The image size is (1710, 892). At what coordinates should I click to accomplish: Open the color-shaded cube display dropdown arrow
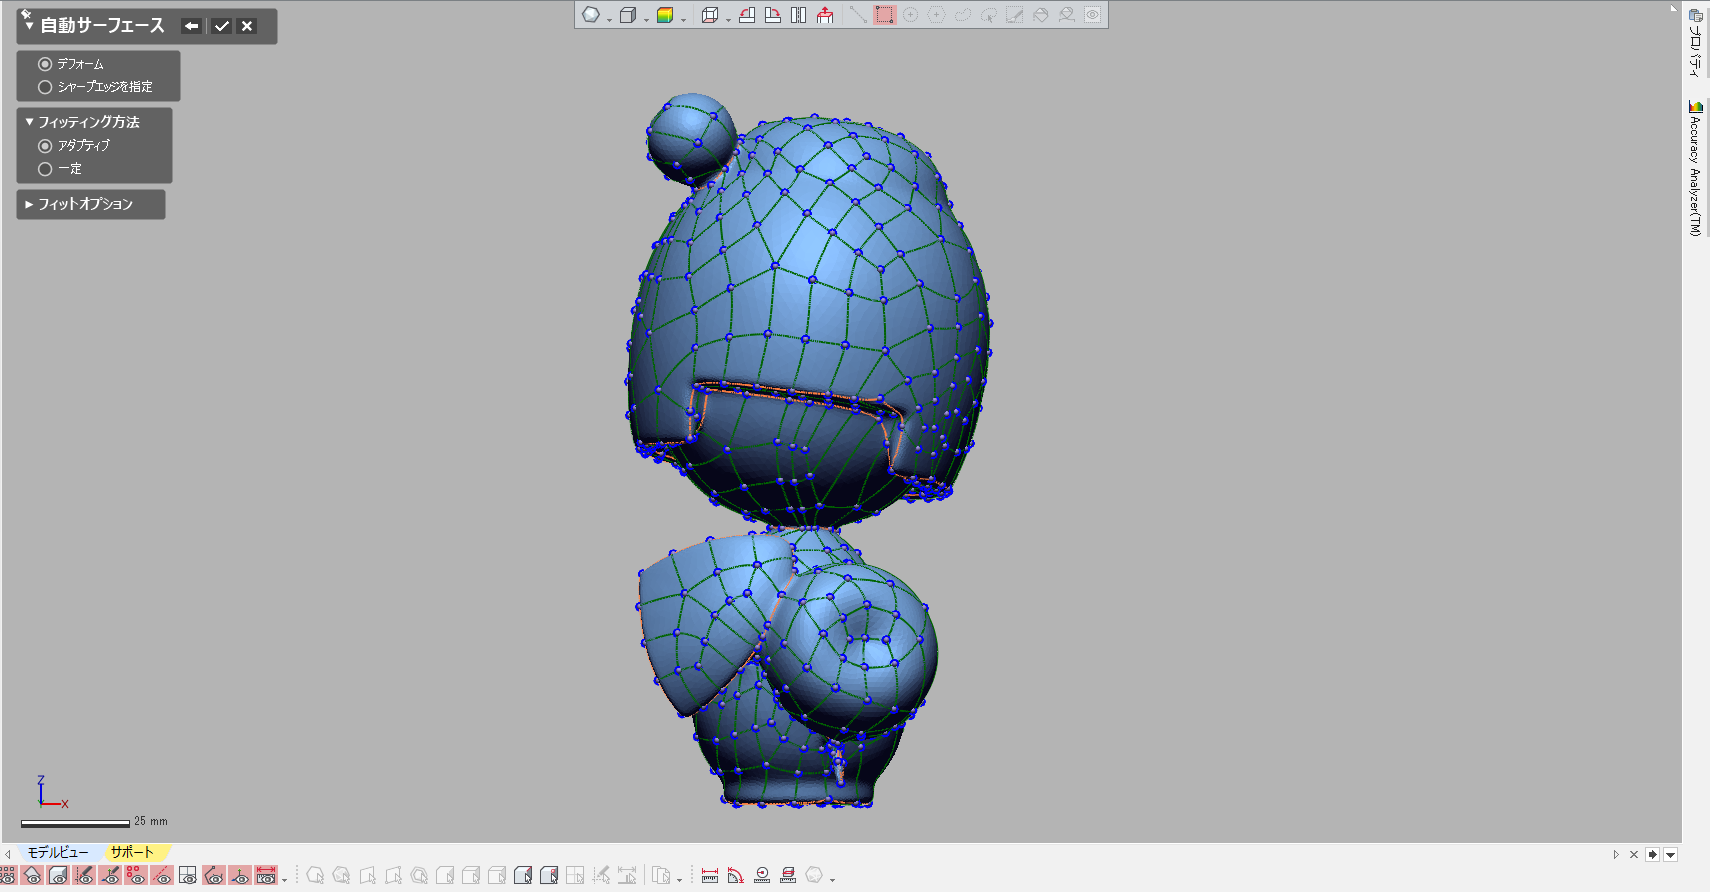684,19
